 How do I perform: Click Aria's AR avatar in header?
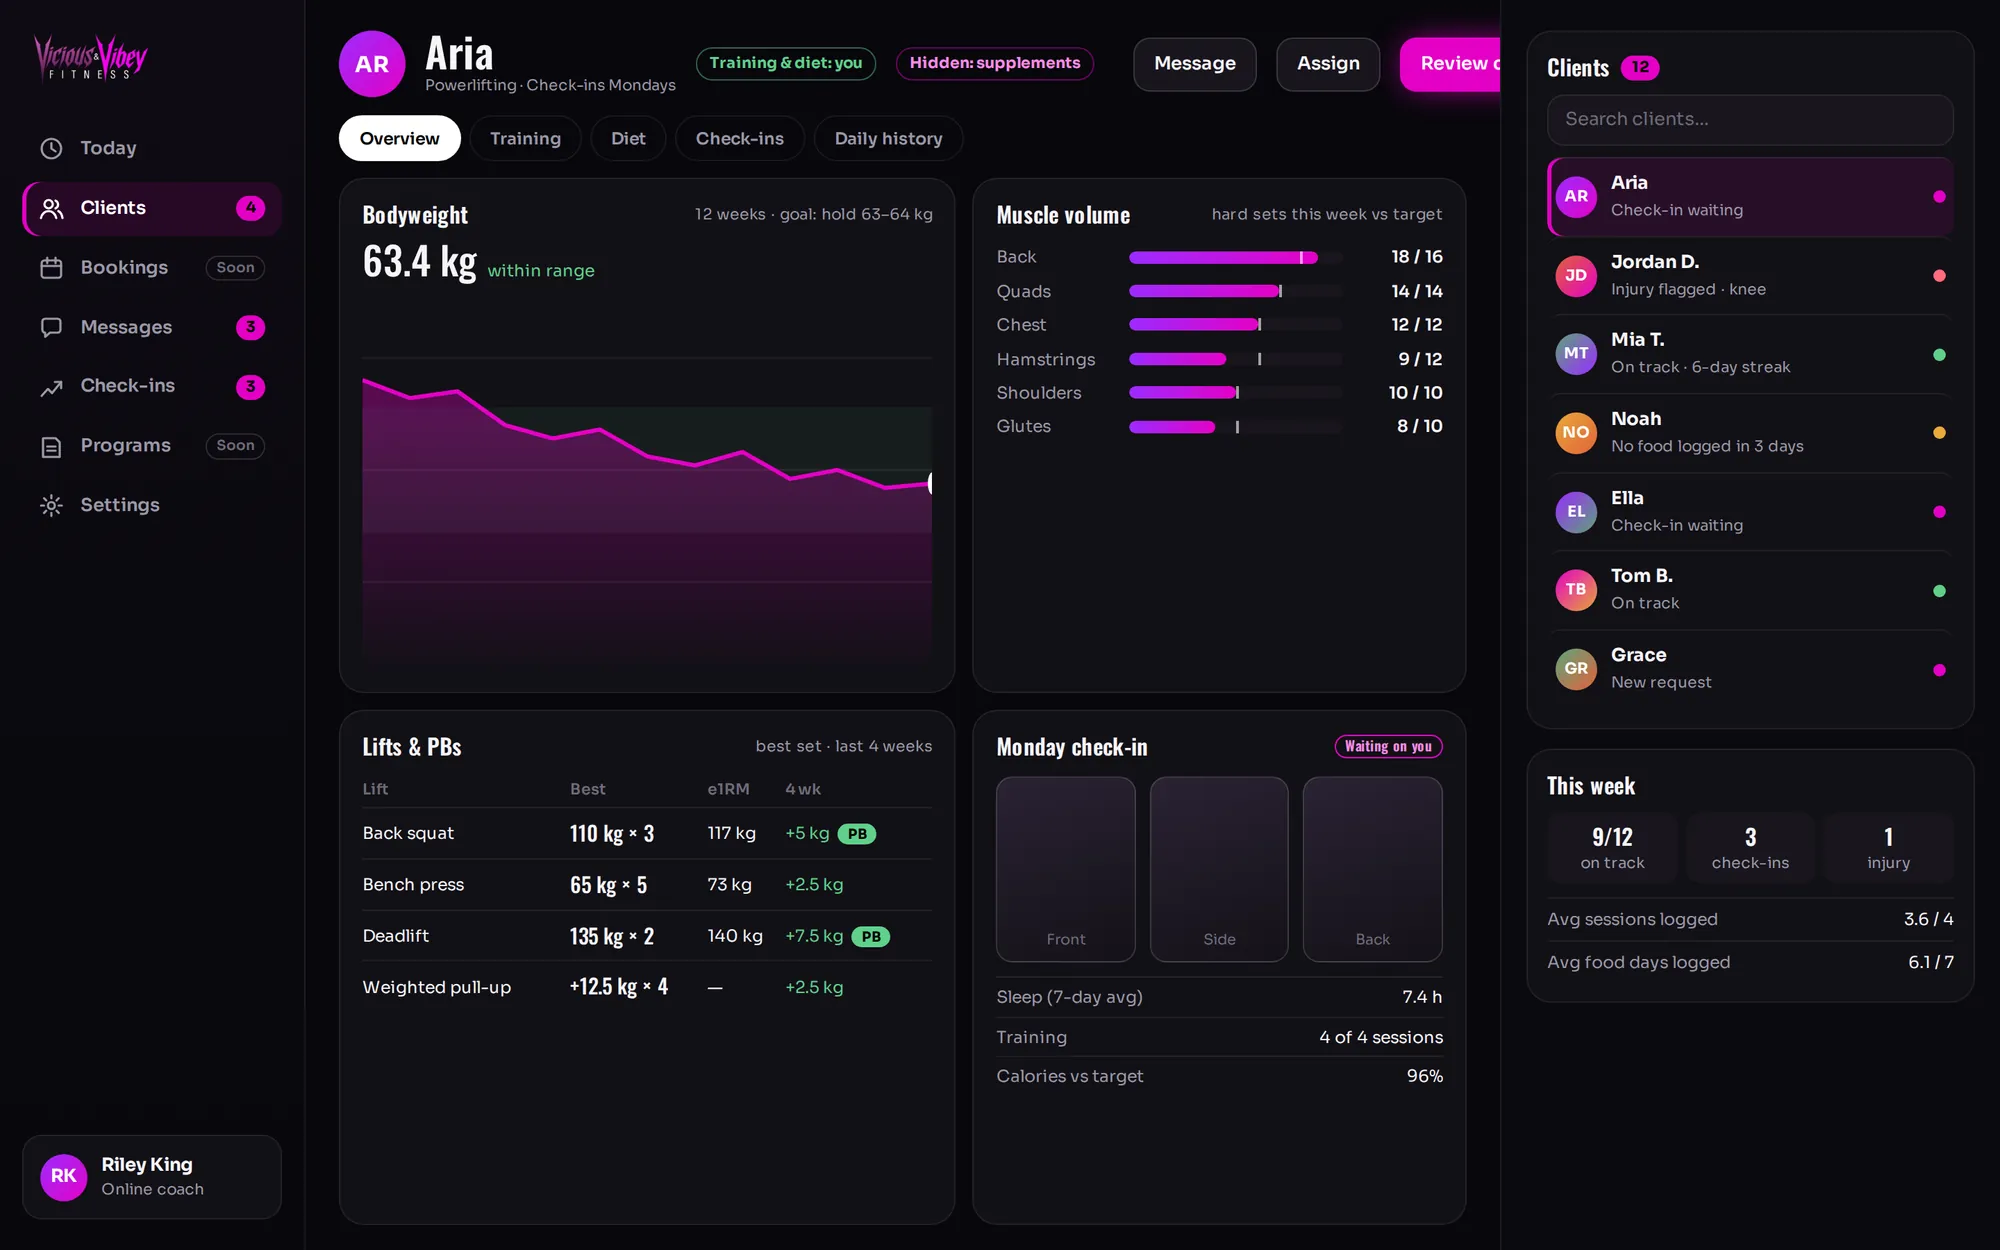pyautogui.click(x=372, y=64)
